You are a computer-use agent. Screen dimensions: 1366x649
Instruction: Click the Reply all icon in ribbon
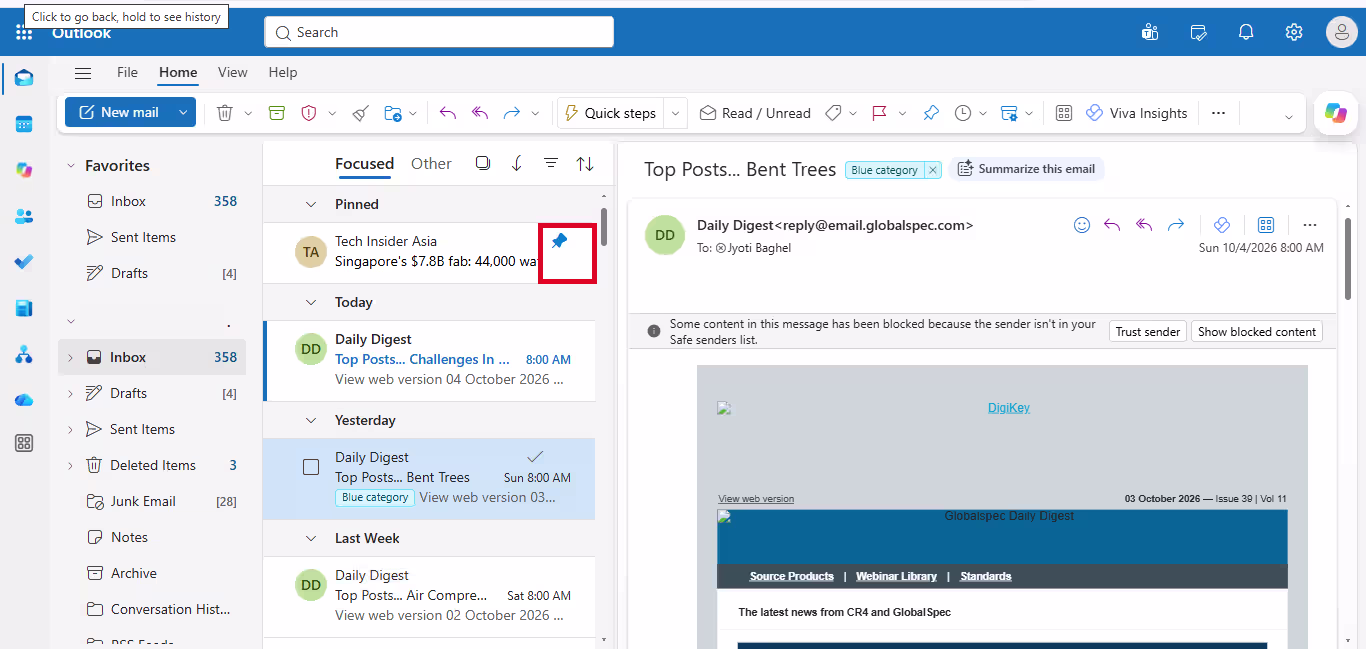(480, 113)
